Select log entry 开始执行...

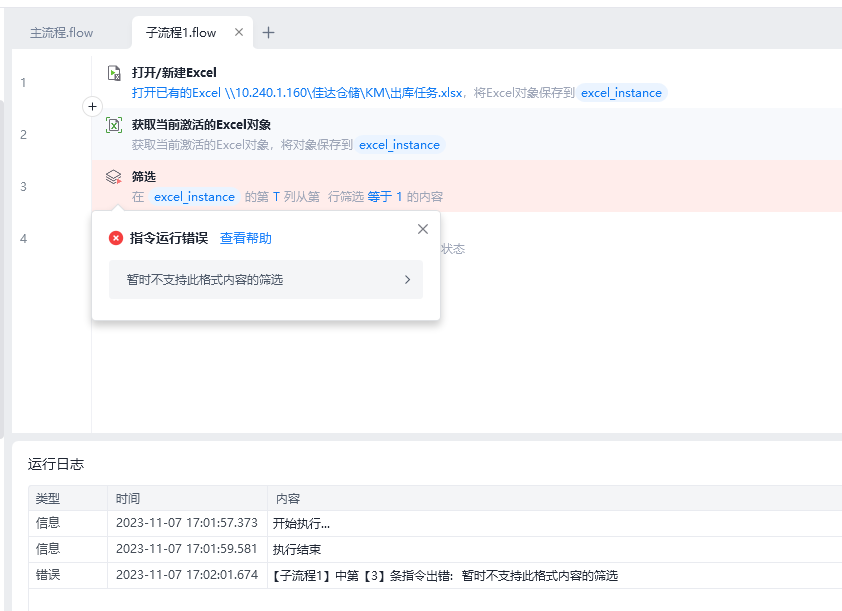pos(301,523)
